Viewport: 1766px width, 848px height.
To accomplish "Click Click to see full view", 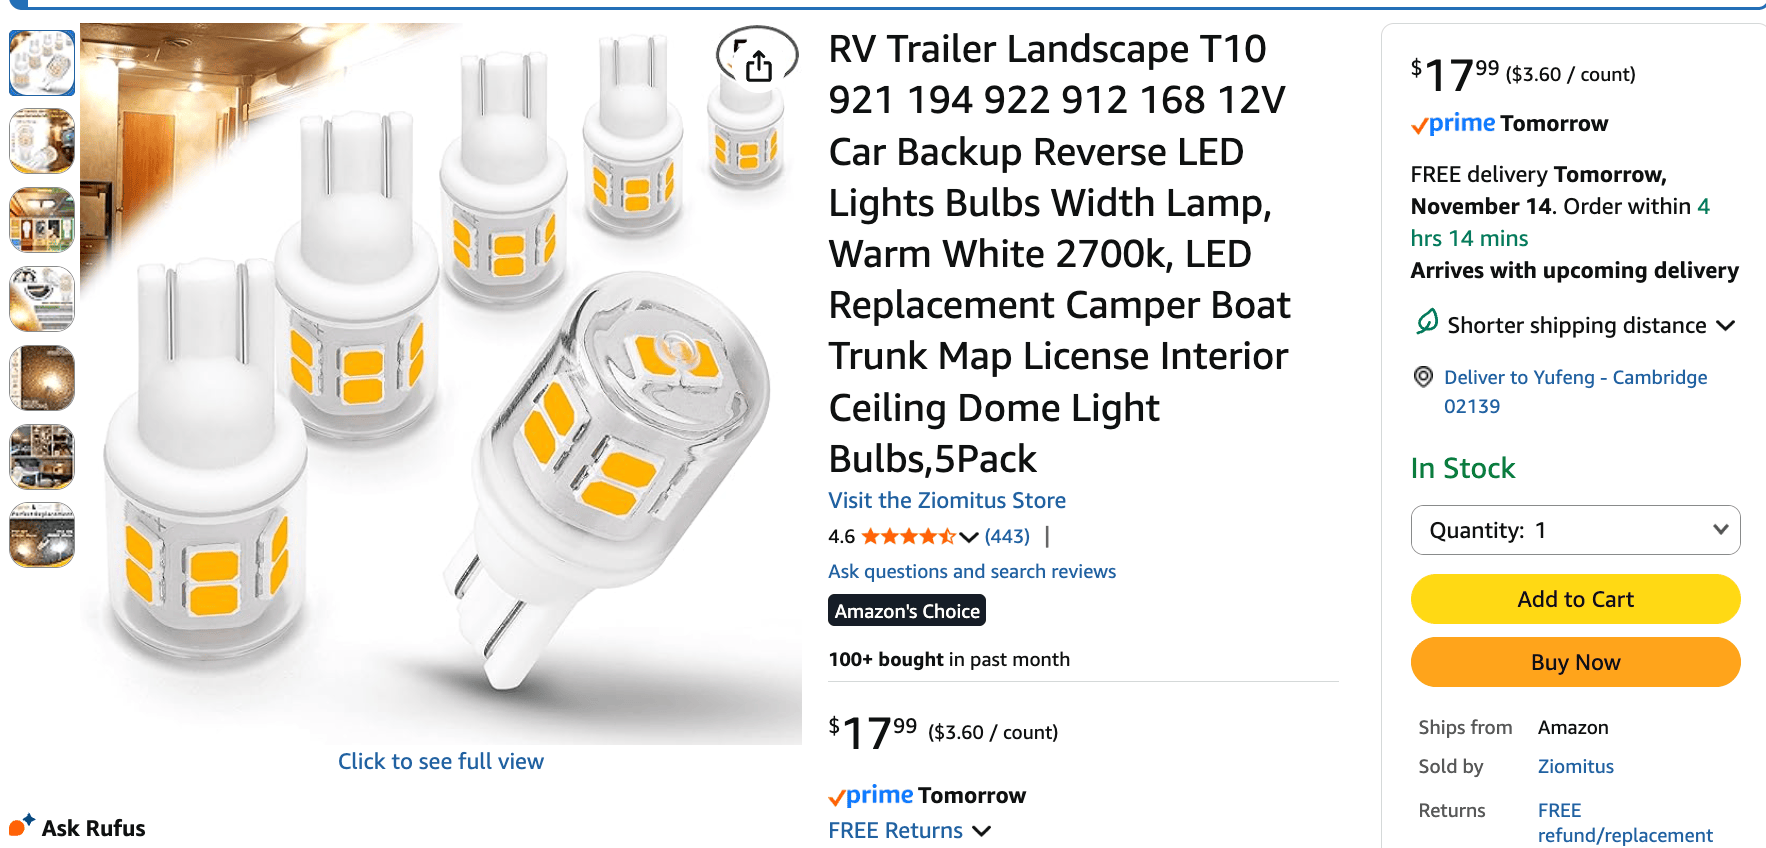I will 441,761.
